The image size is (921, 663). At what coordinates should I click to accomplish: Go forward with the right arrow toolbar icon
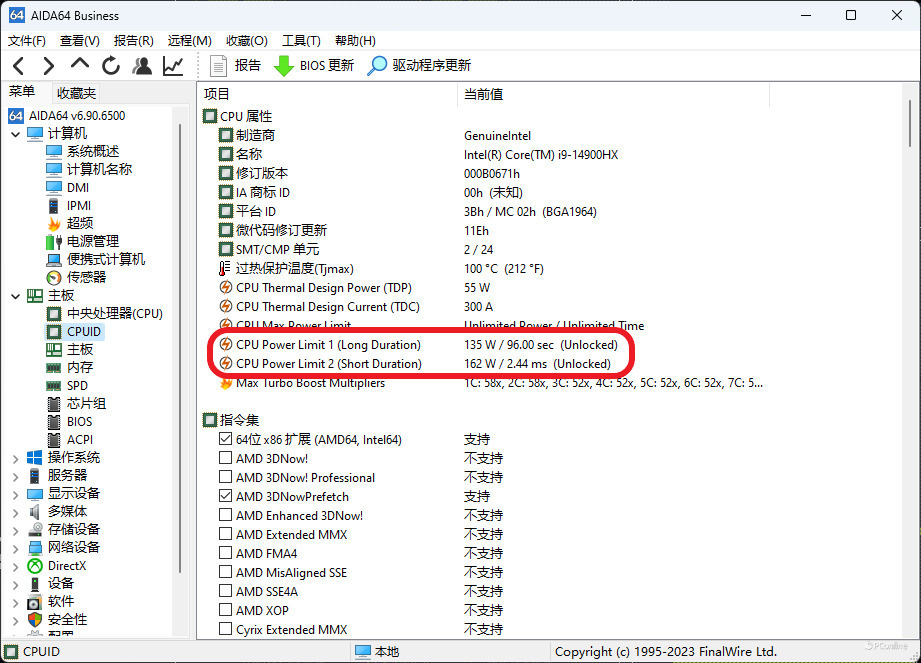tap(49, 66)
